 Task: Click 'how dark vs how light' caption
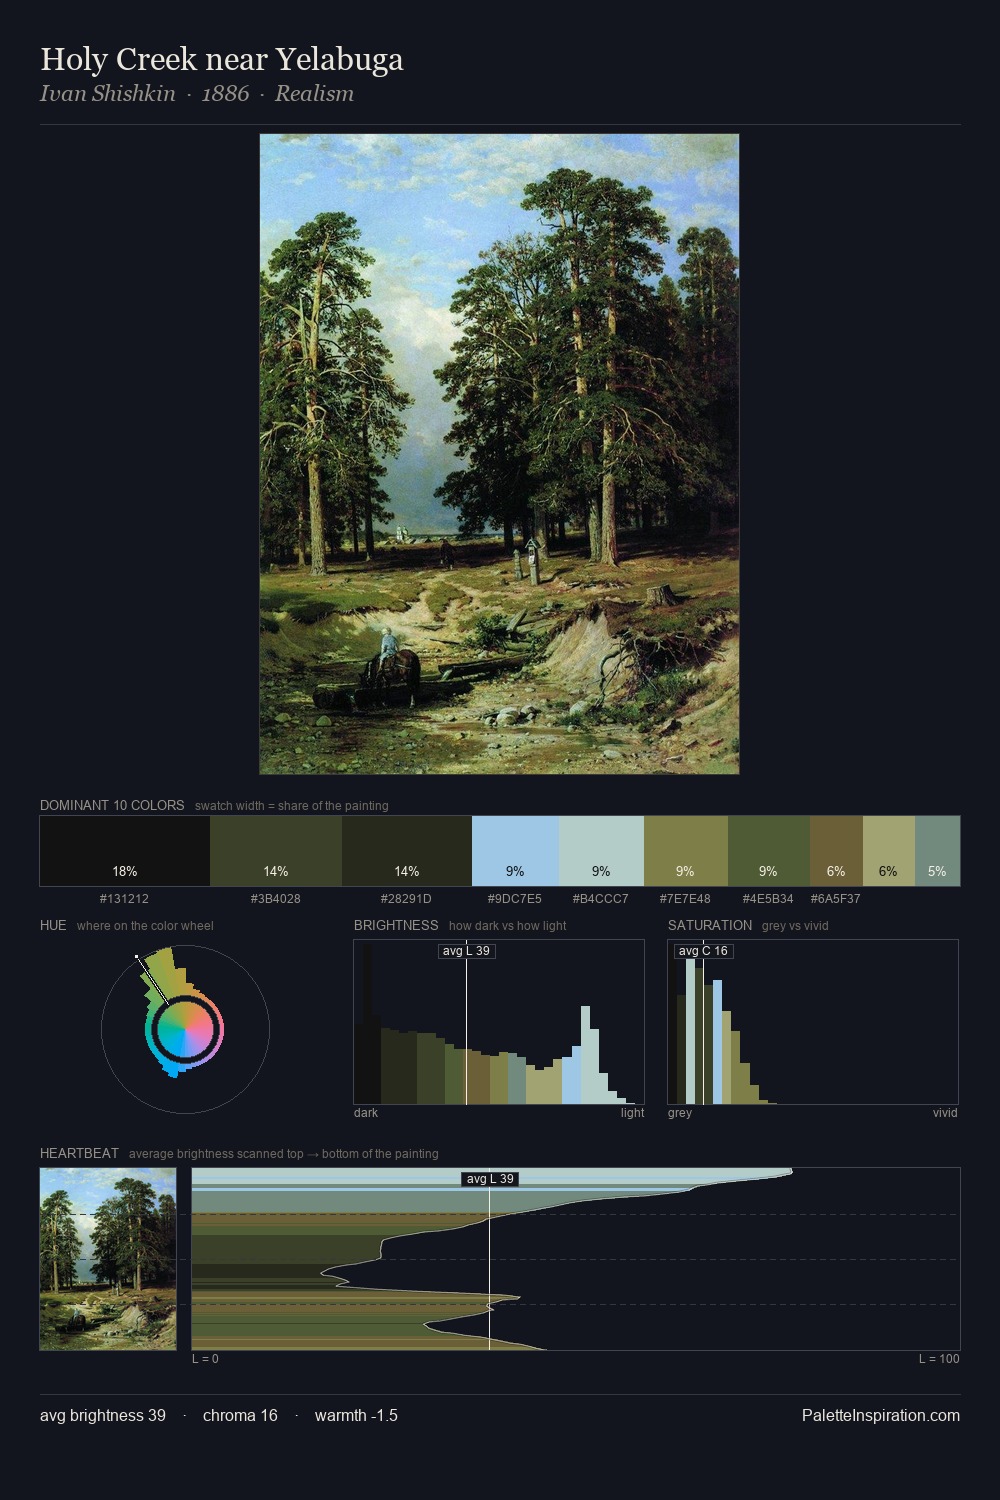coord(507,926)
